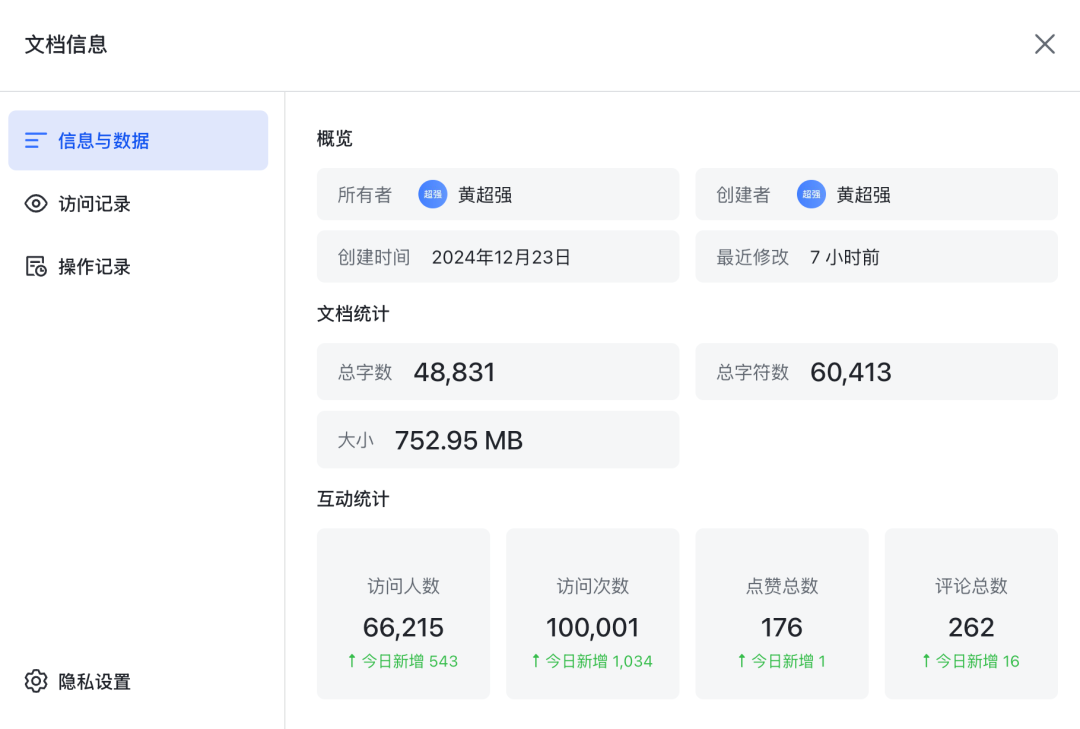Click the 总字符数 60,413 field
Viewport: 1080px width, 729px height.
tap(876, 372)
